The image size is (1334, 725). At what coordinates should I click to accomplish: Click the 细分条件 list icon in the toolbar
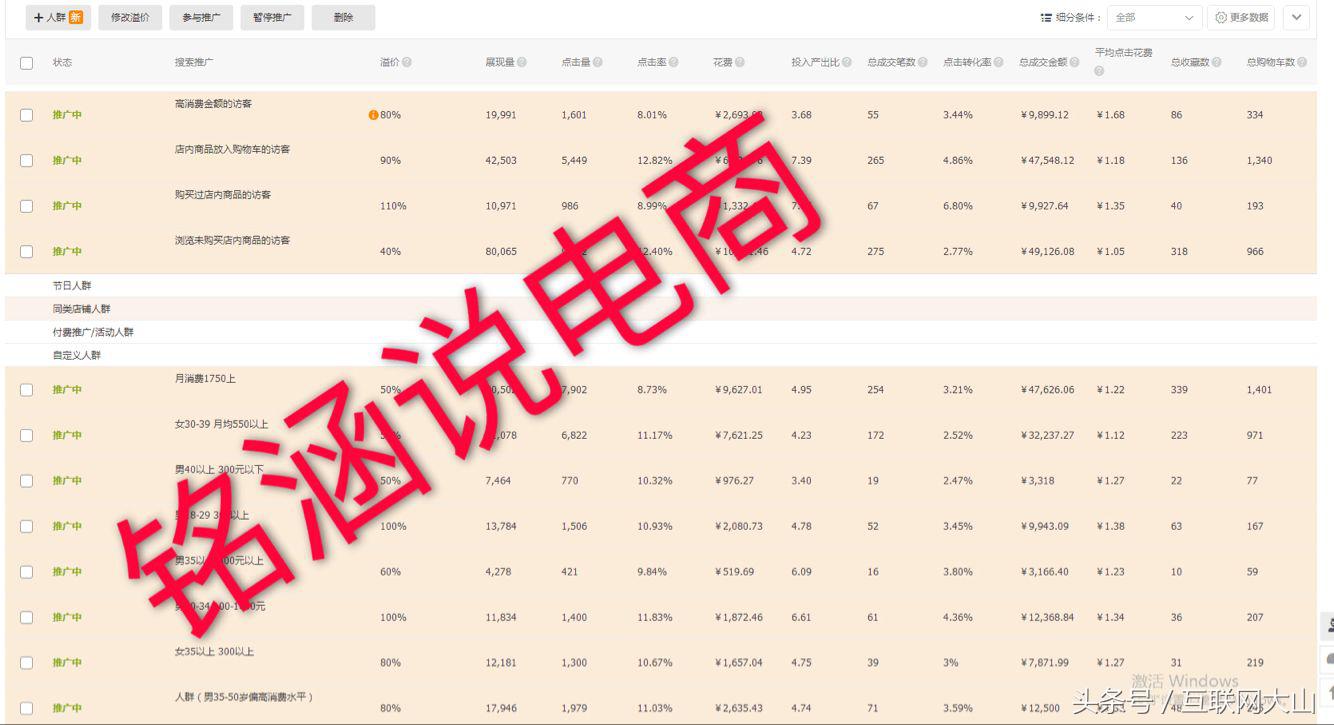click(x=1046, y=17)
